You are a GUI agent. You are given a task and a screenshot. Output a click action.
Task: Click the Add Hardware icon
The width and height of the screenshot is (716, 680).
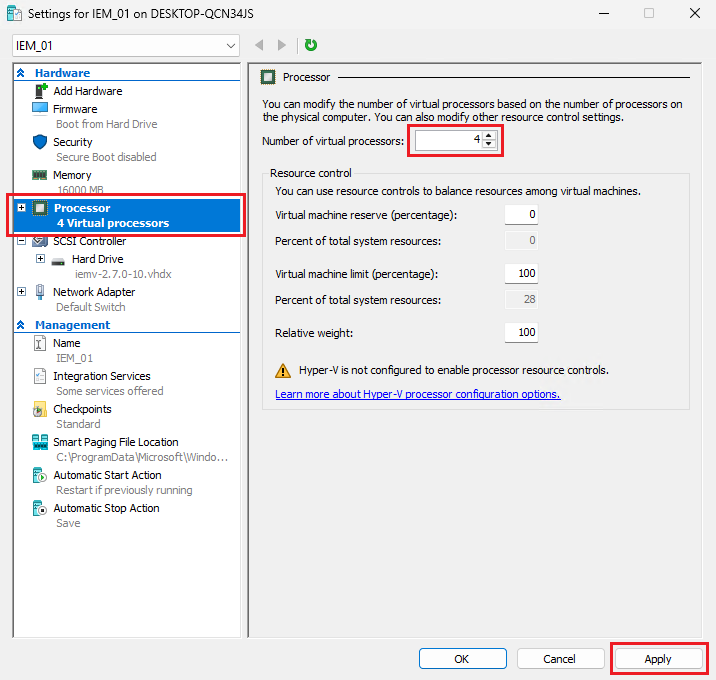click(40, 91)
